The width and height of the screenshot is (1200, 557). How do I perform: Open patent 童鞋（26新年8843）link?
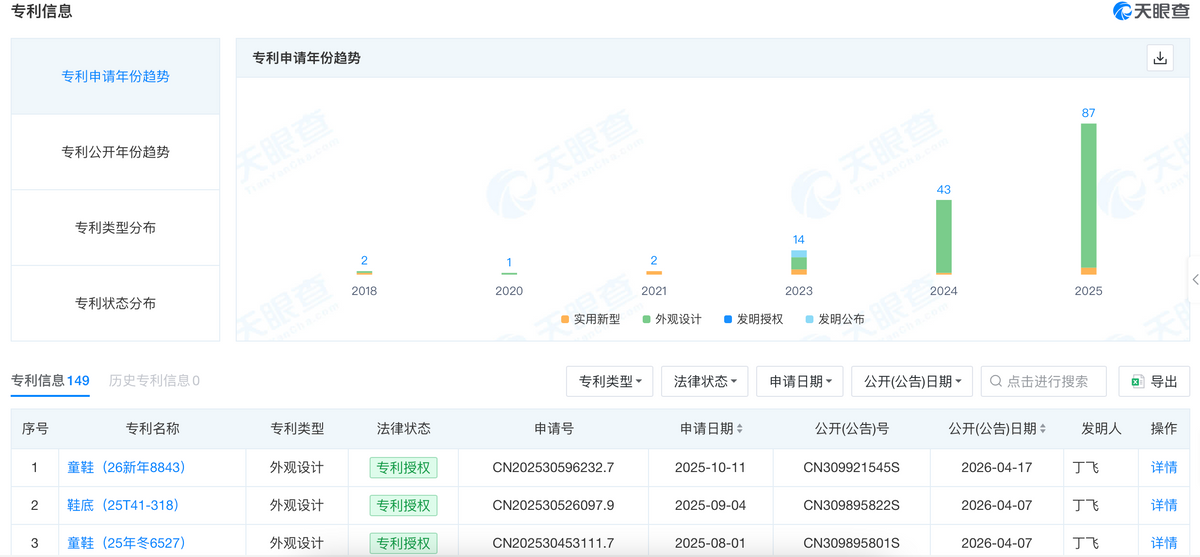pyautogui.click(x=126, y=467)
